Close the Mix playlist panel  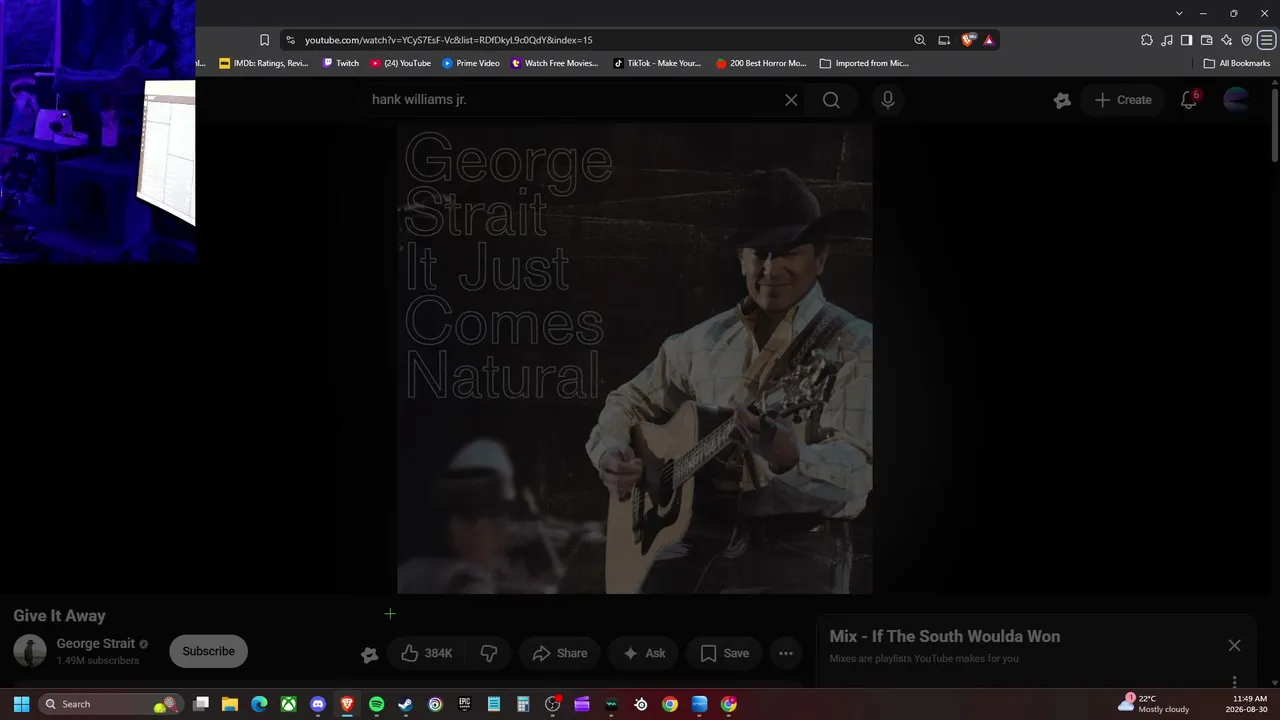(x=1234, y=645)
